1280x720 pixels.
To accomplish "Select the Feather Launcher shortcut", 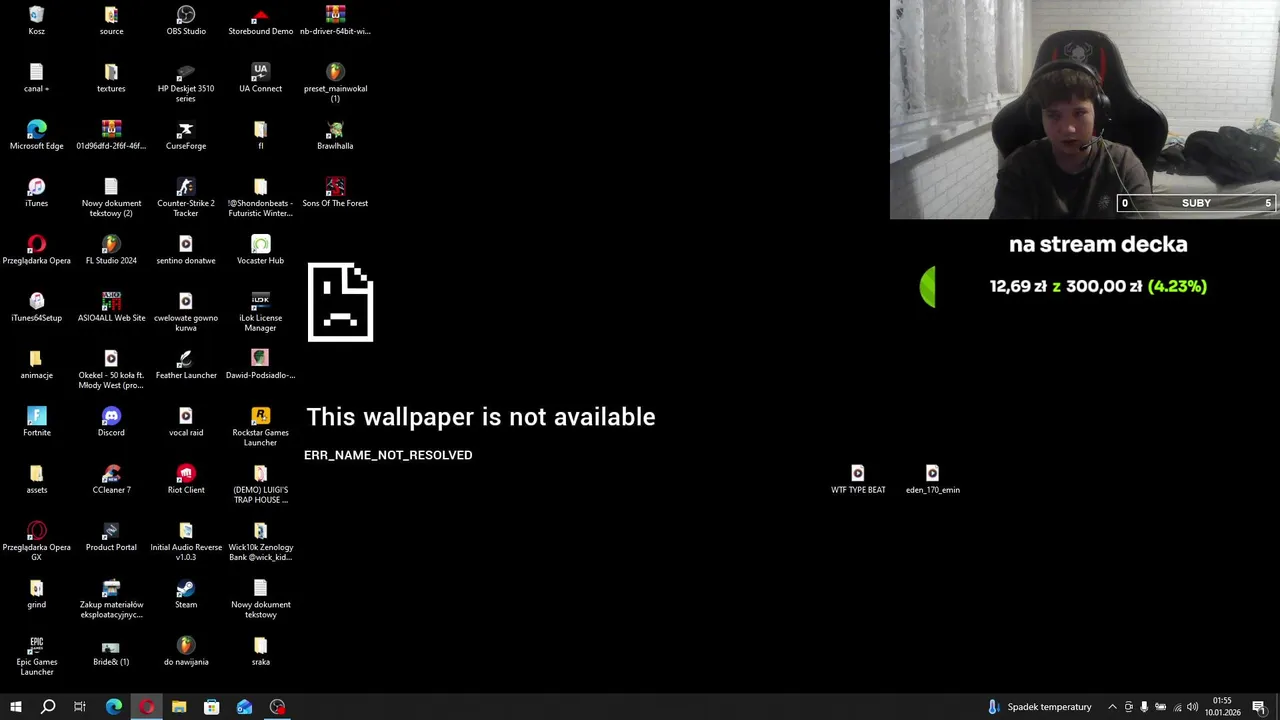I will click(x=186, y=365).
